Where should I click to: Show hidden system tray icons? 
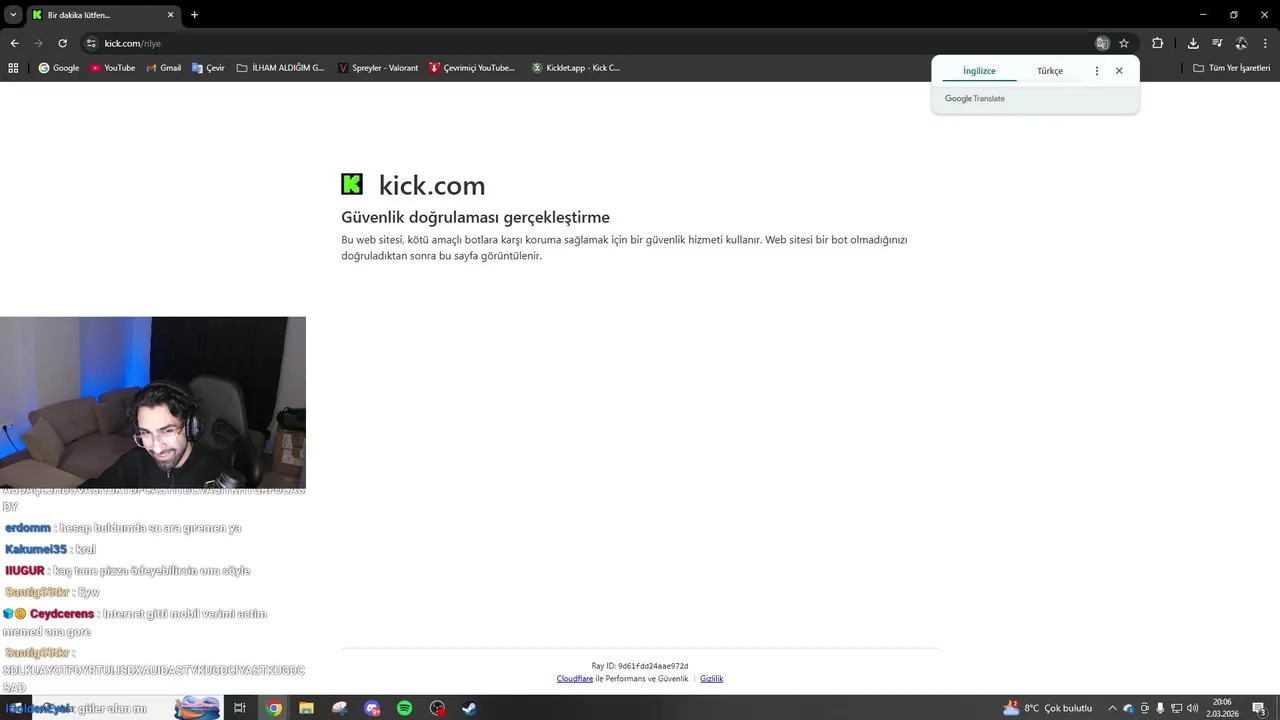point(1112,708)
